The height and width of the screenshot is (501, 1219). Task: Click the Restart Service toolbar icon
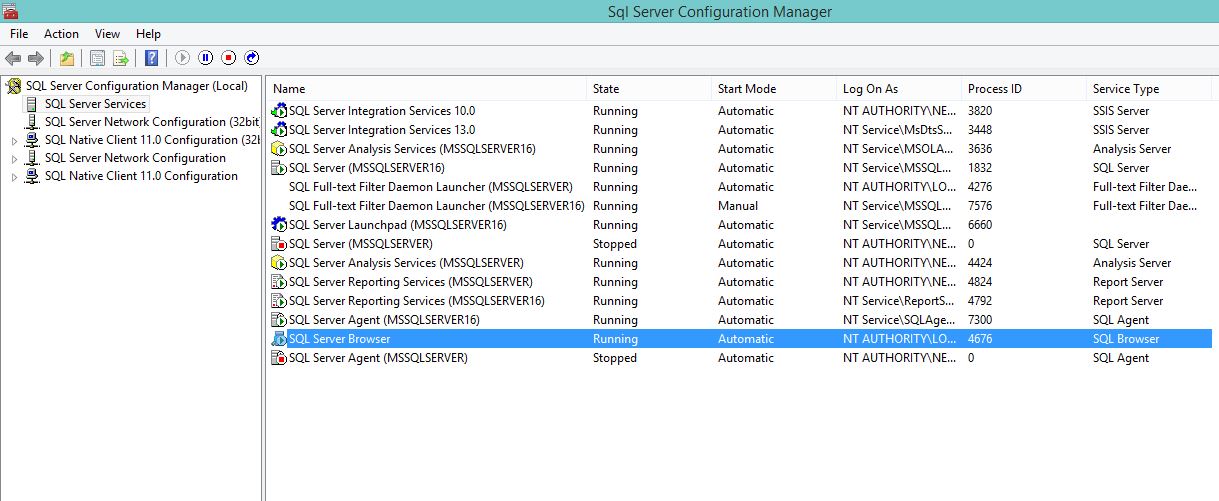coord(252,58)
